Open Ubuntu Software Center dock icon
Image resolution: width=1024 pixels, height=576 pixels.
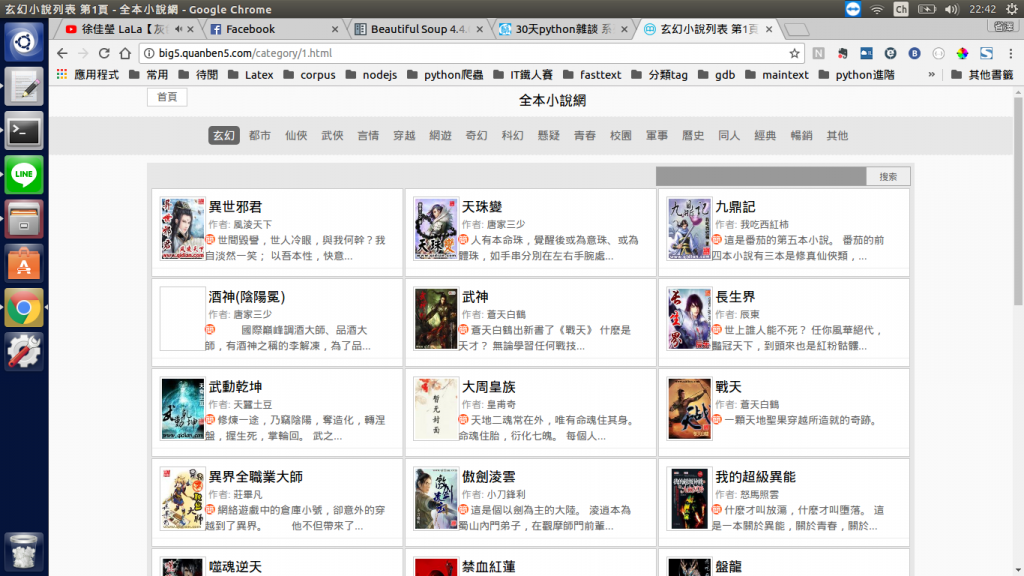tap(24, 263)
